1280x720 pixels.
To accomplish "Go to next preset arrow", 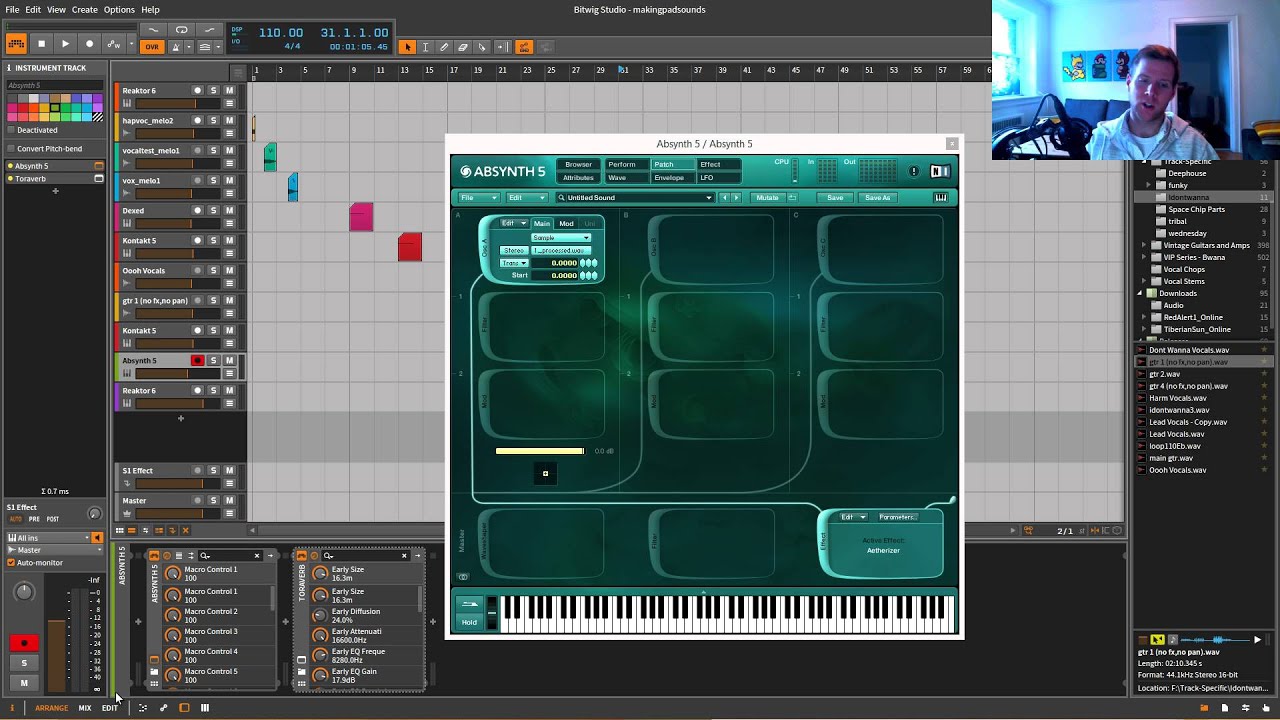I will [737, 198].
